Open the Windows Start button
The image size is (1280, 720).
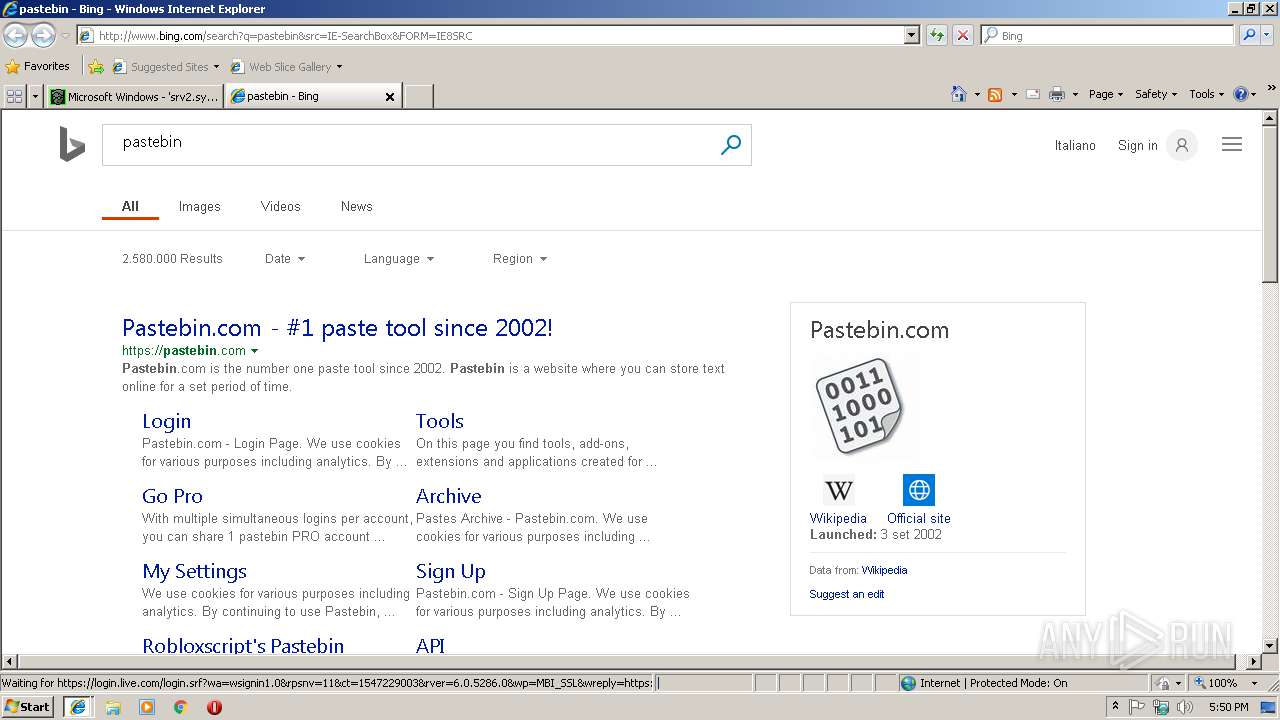click(28, 707)
